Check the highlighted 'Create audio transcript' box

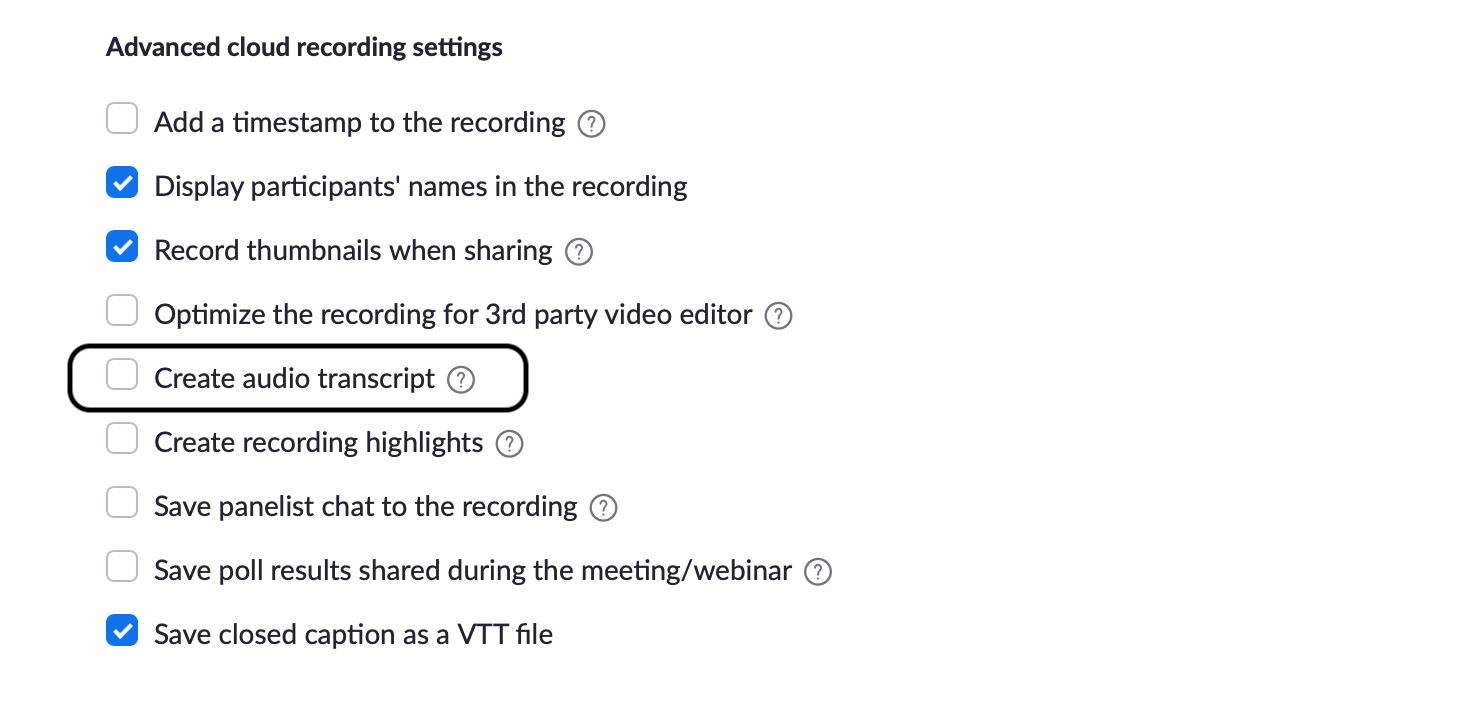click(x=121, y=374)
